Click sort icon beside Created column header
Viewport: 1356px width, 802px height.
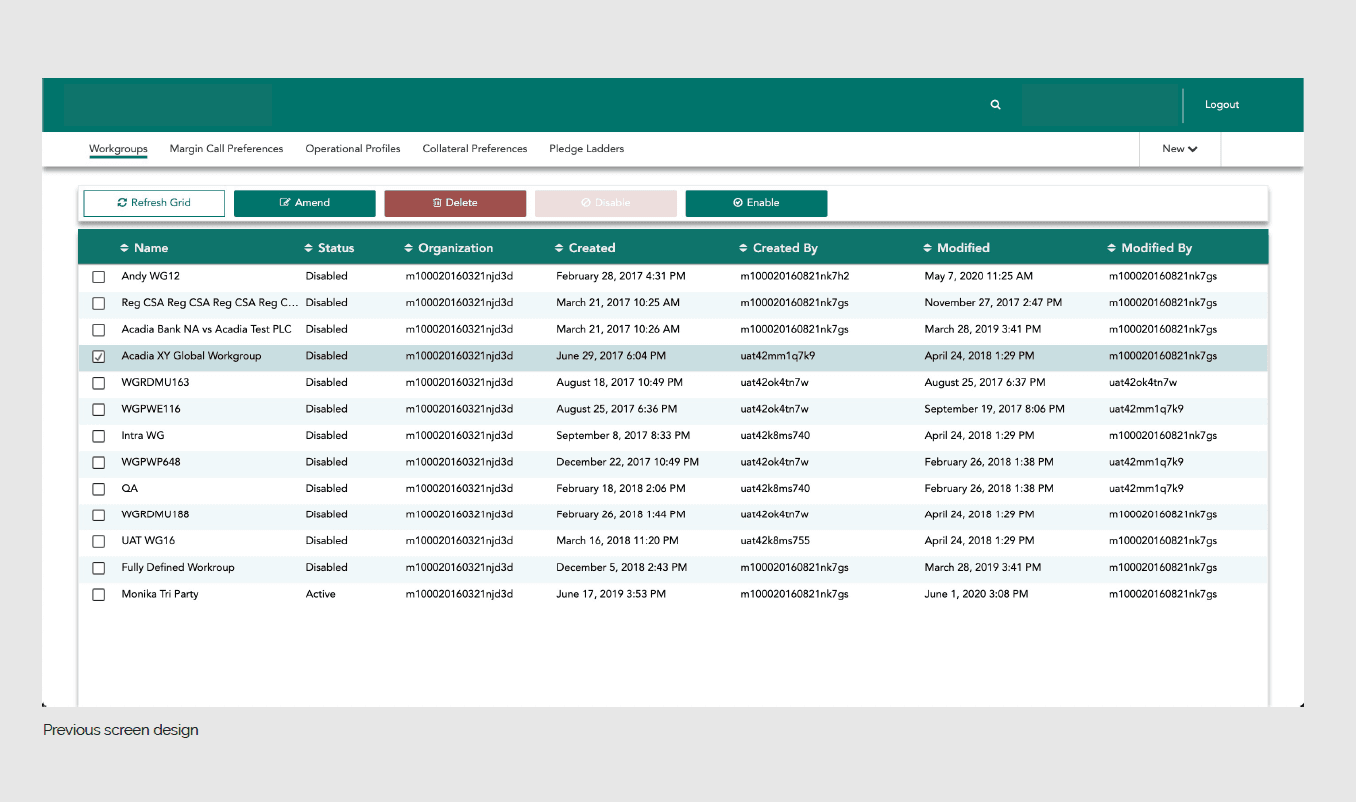(x=559, y=248)
